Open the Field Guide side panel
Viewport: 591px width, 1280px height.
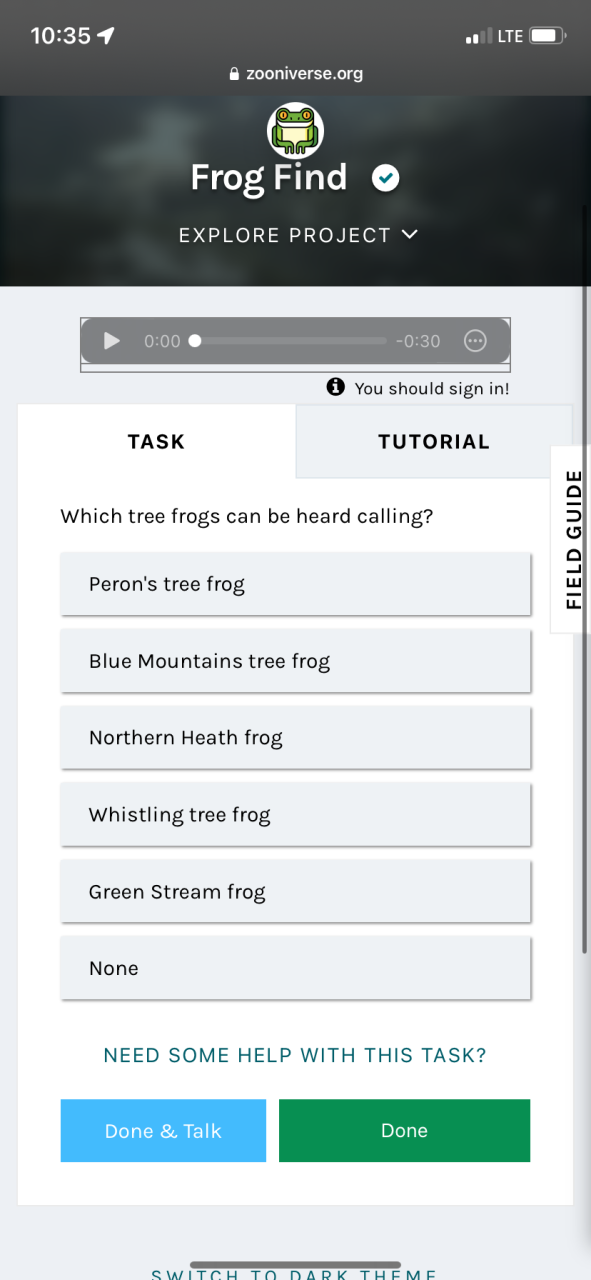572,539
